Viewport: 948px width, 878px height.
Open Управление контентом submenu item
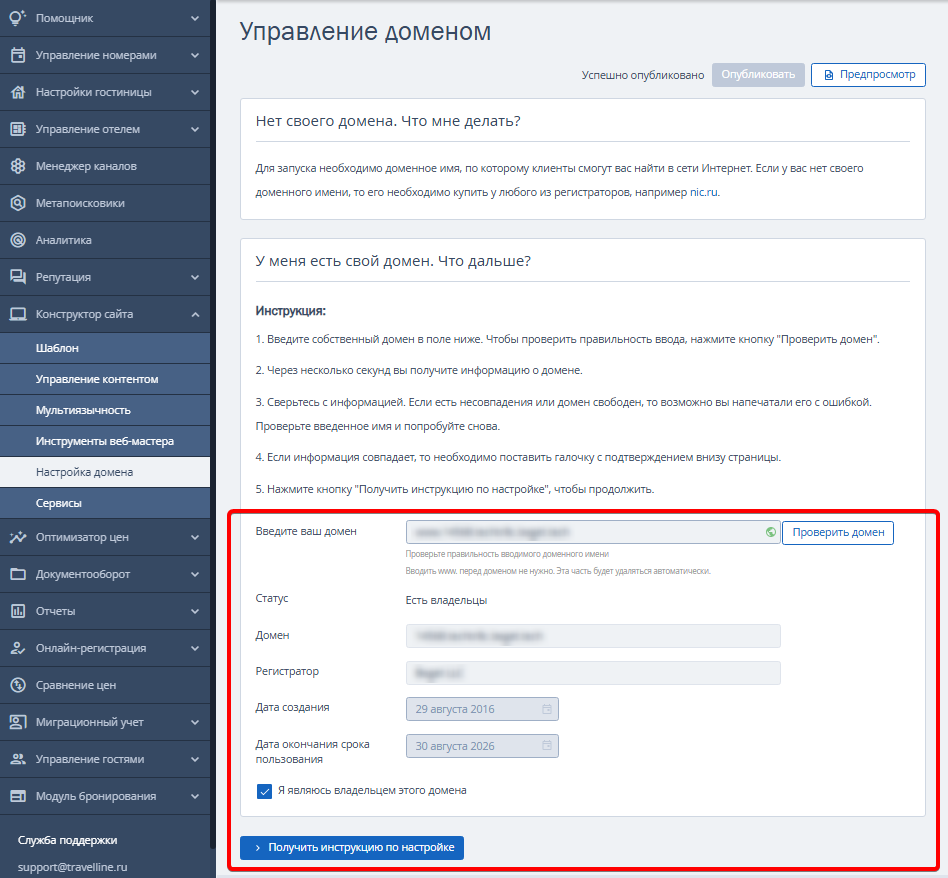105,379
